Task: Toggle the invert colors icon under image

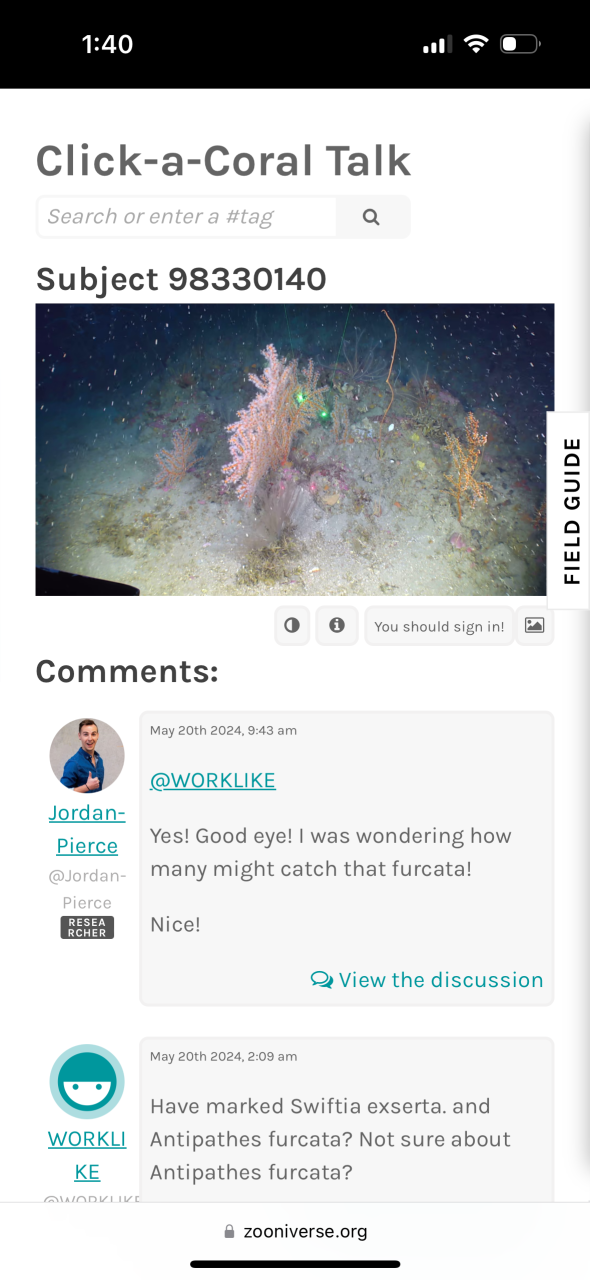Action: [x=292, y=626]
